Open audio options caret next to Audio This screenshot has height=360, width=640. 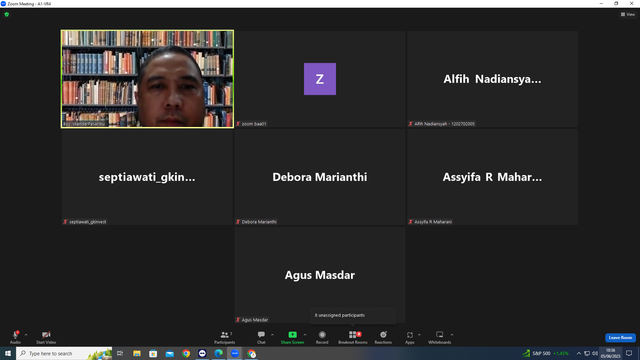point(26,335)
